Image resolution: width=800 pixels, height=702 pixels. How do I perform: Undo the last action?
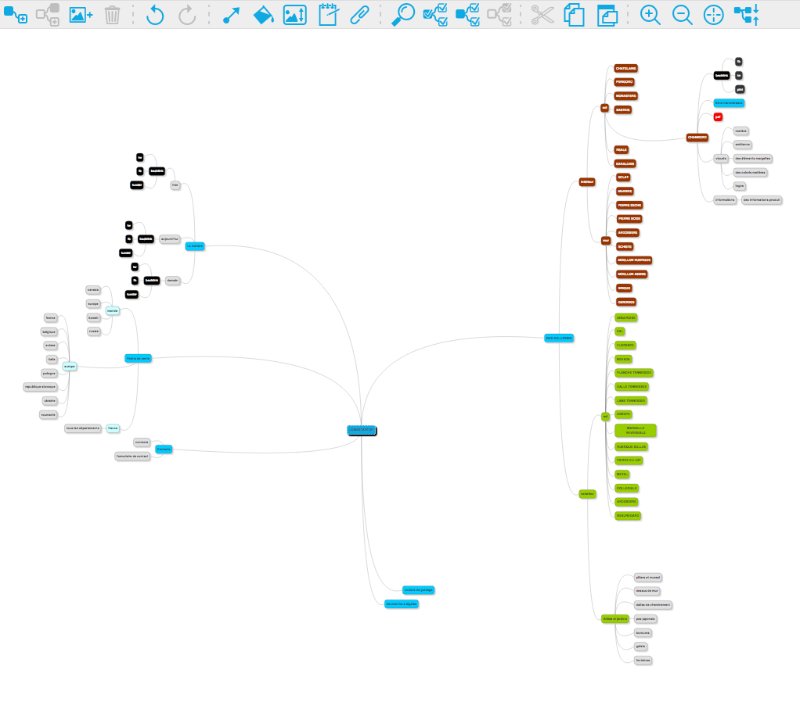coord(154,15)
